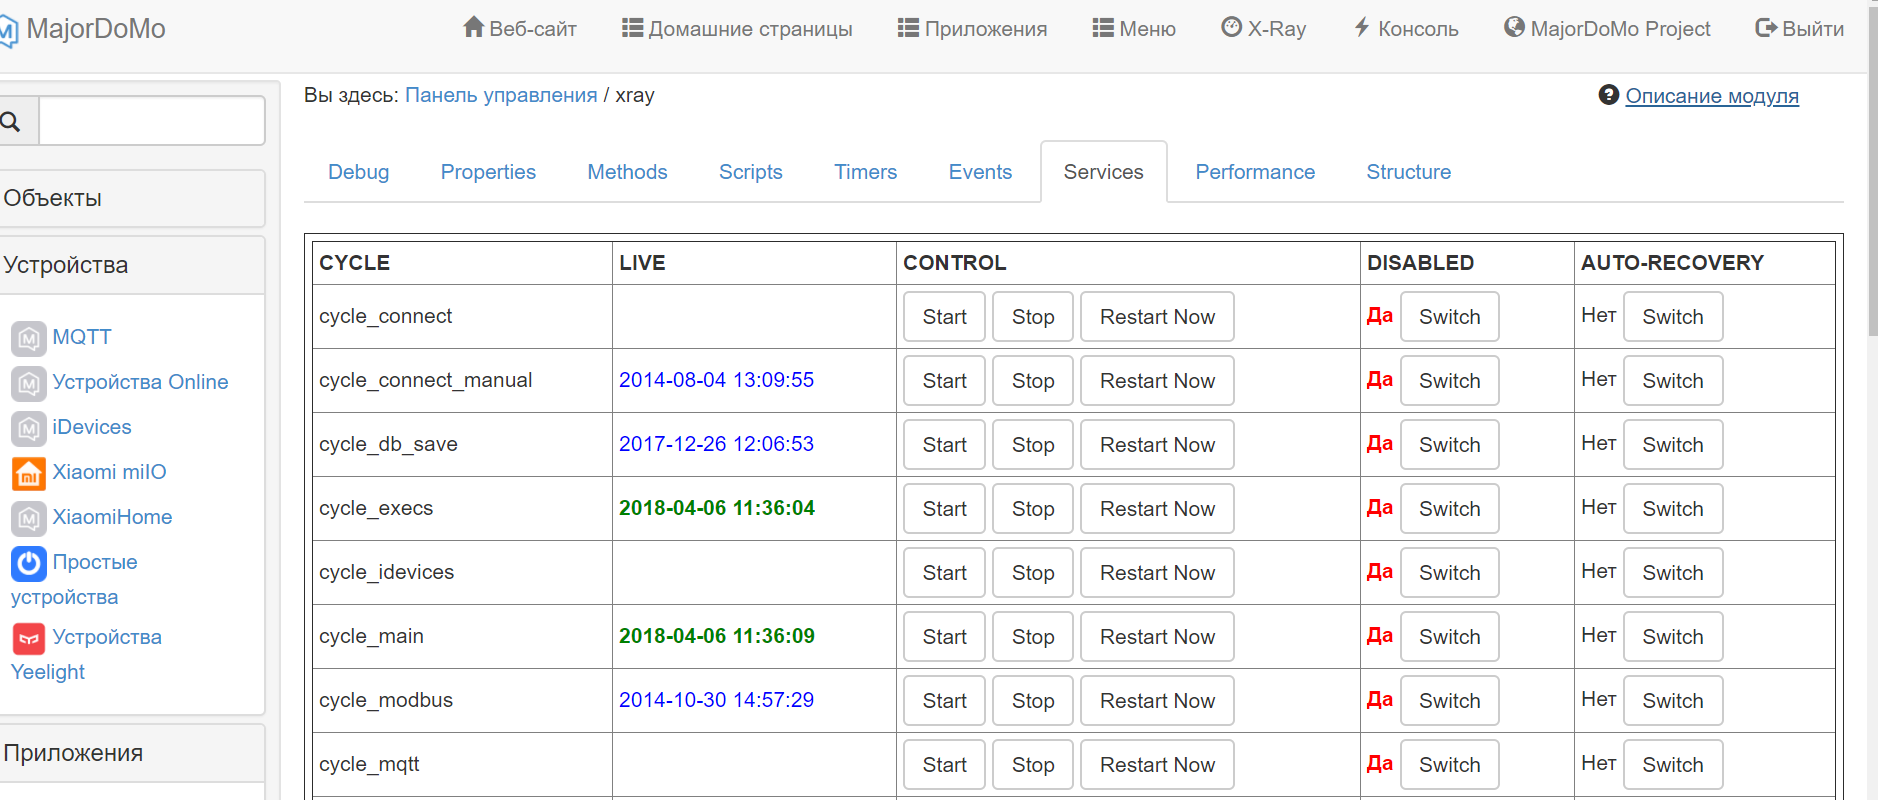
Task: Expand the Объекты sidebar section
Action: pos(130,198)
